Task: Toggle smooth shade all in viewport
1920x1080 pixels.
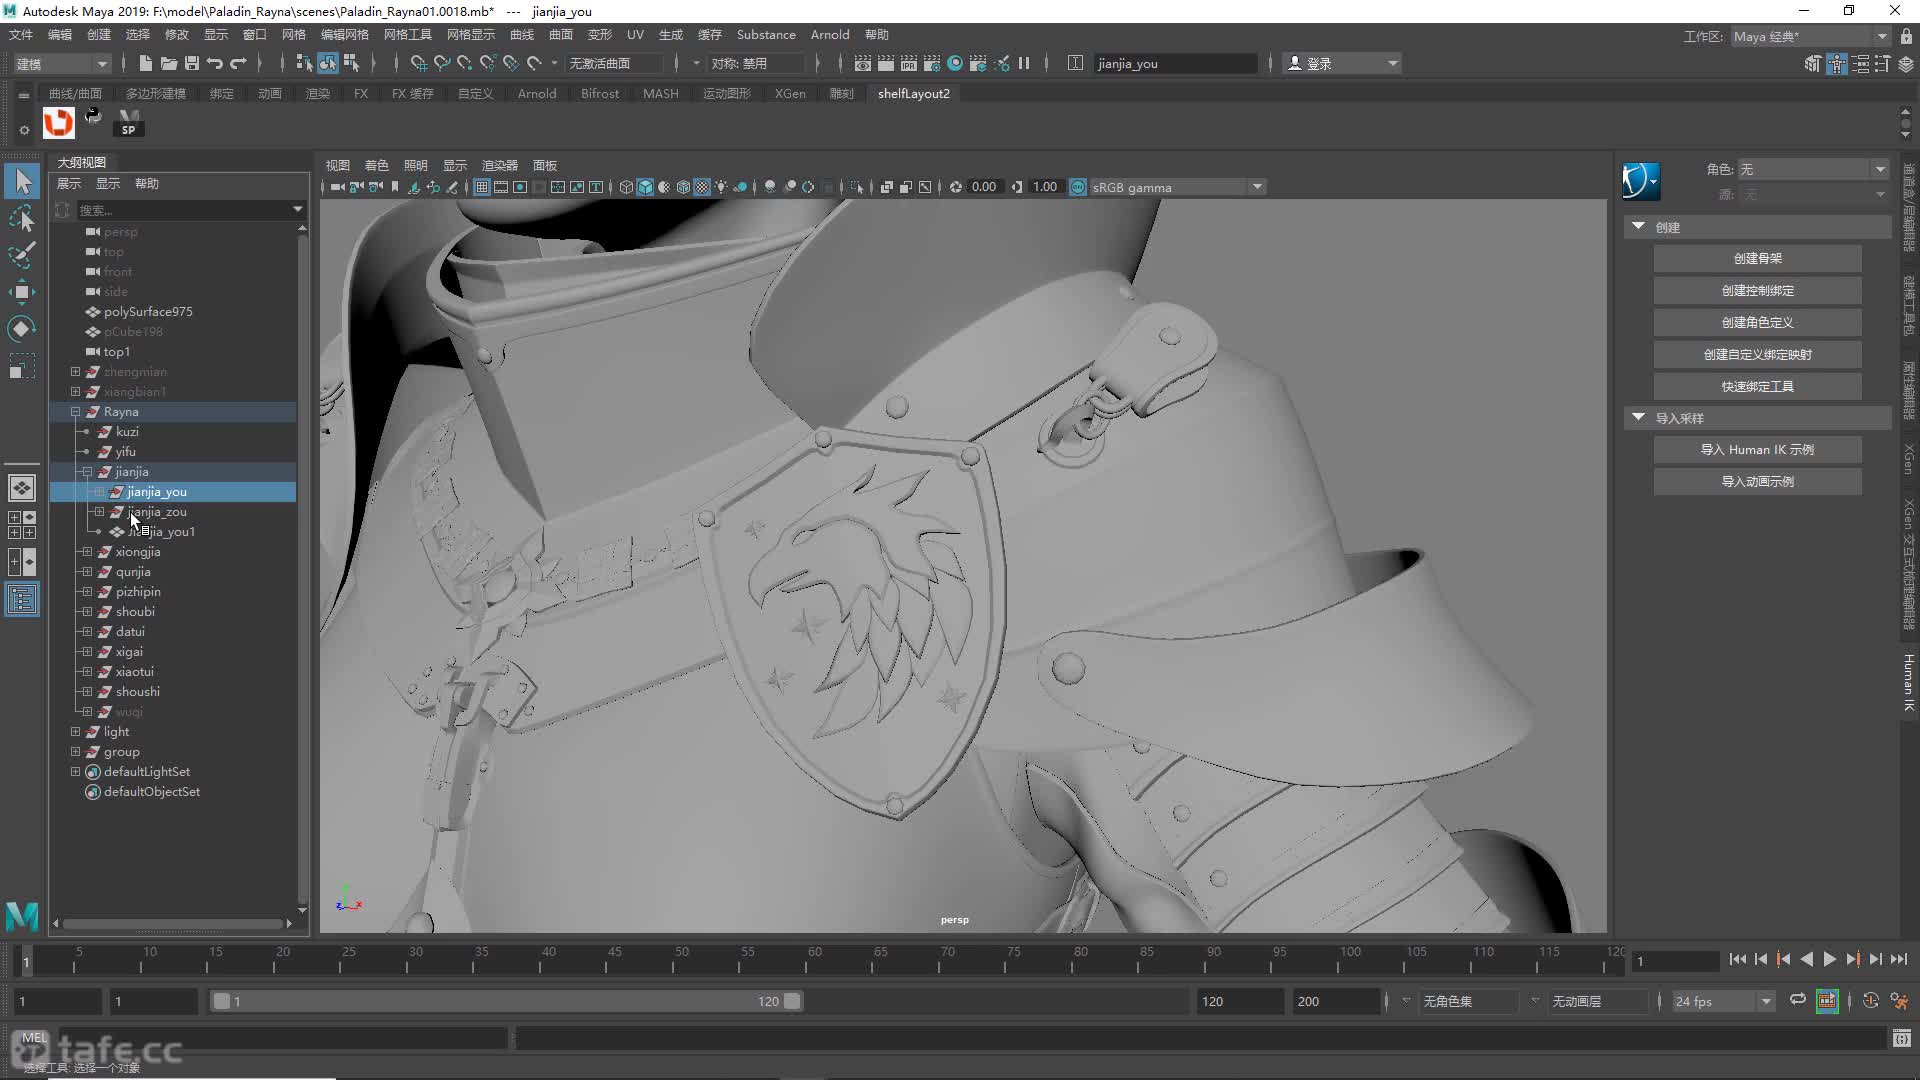Action: click(645, 187)
